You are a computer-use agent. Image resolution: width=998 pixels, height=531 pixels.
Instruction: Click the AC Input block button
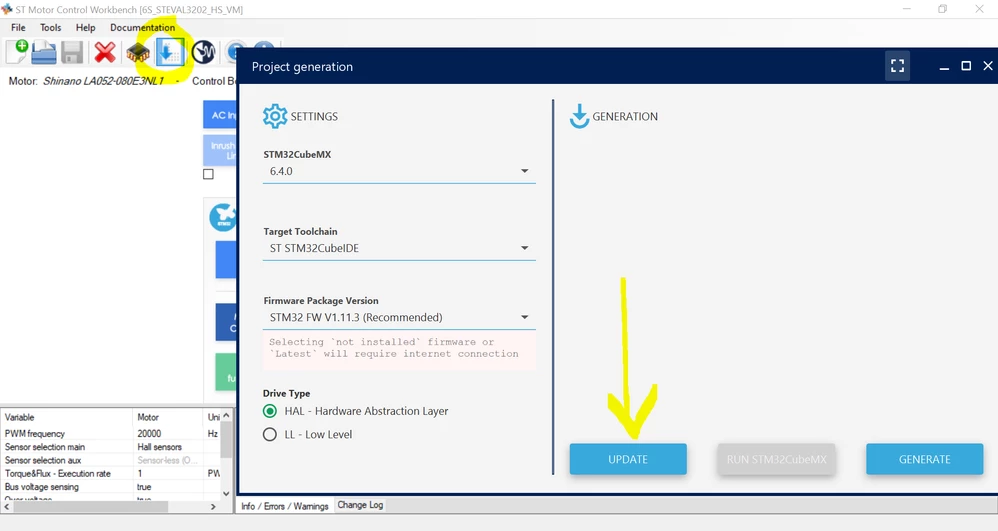pos(220,115)
